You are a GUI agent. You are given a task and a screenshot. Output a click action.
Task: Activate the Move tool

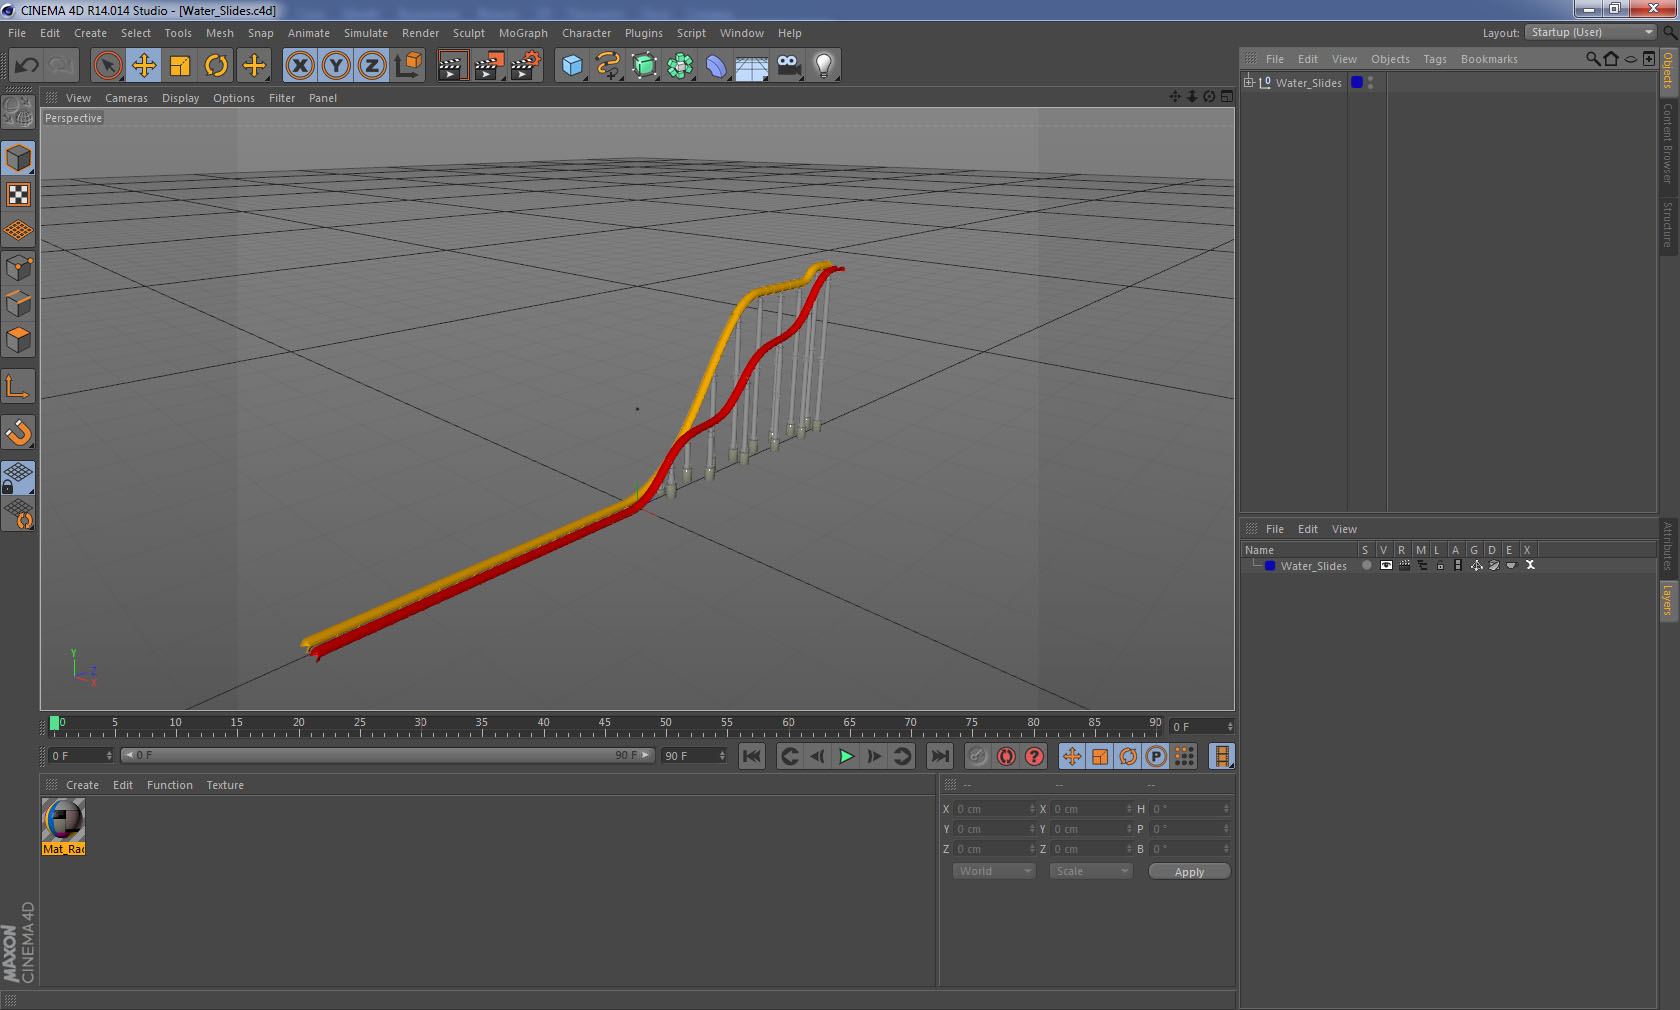coord(144,66)
